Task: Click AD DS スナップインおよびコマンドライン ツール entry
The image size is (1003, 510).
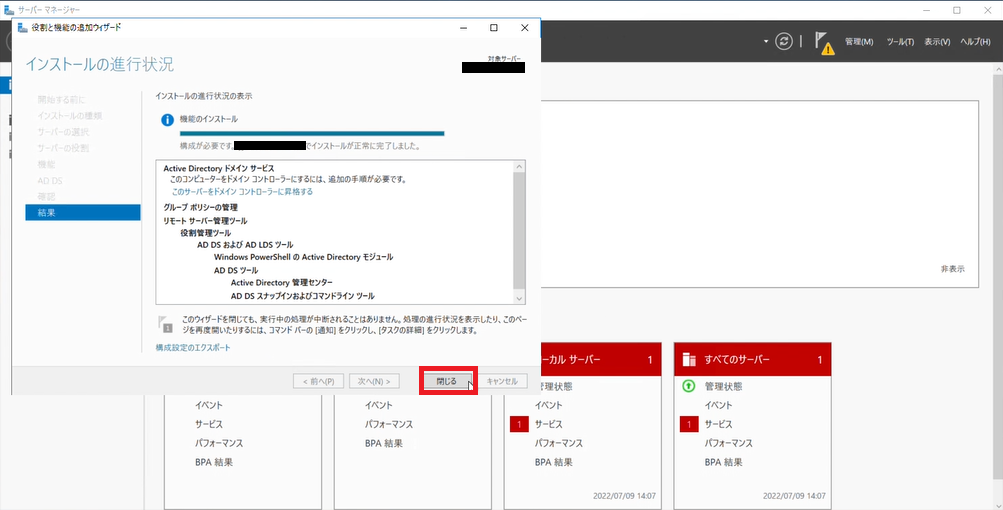Action: click(303, 296)
